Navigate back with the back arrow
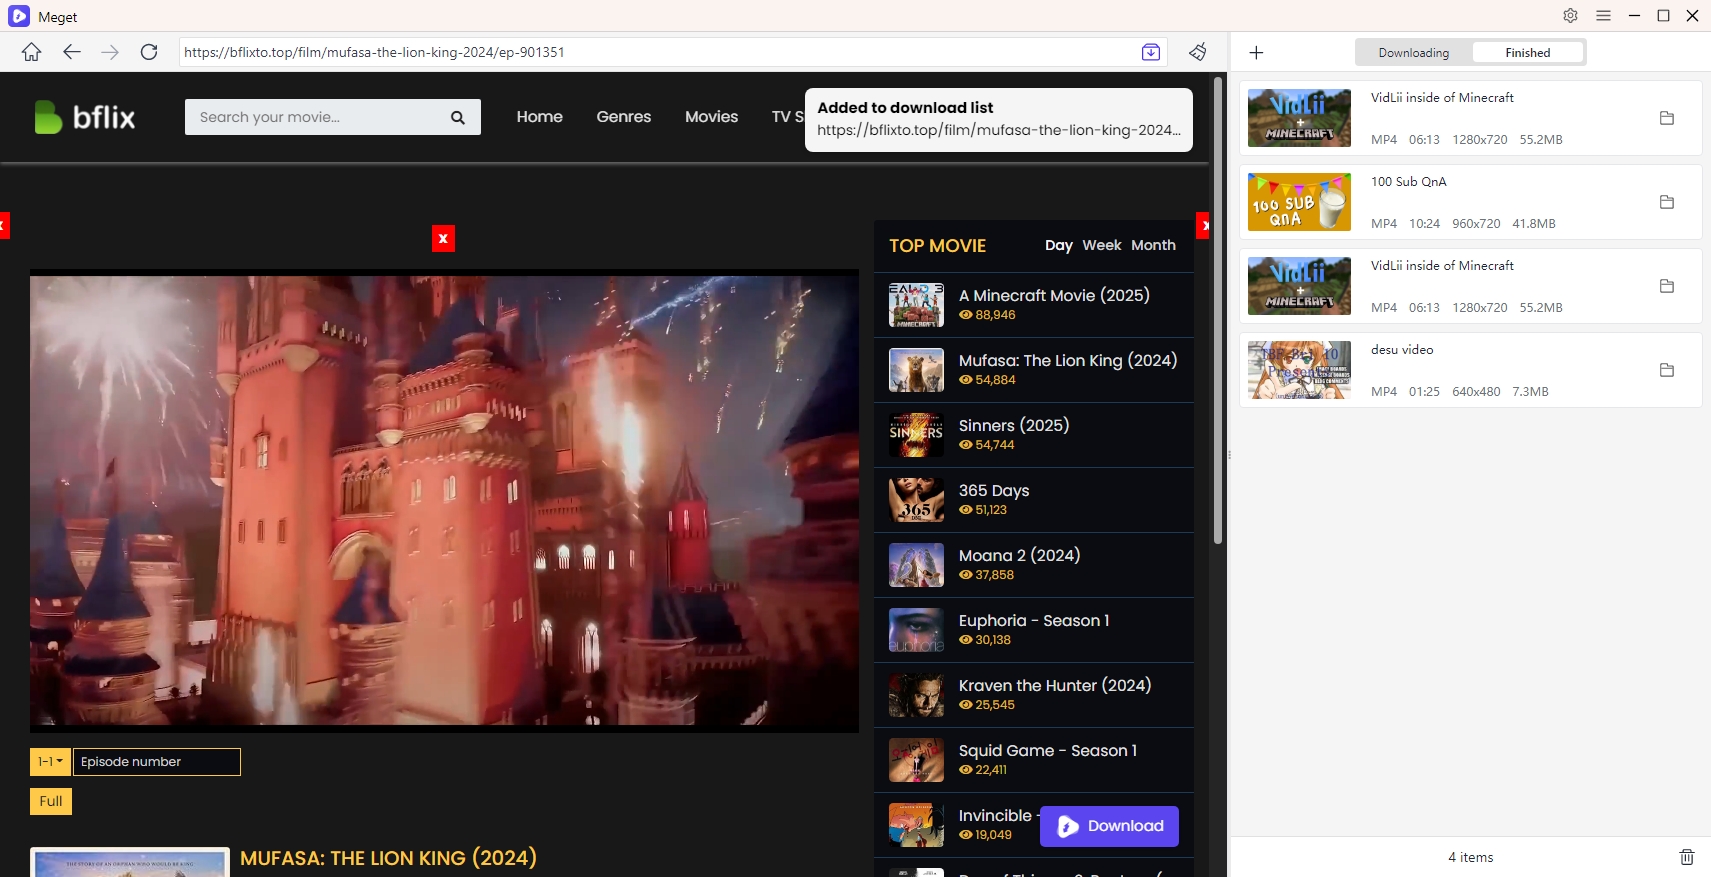This screenshot has width=1711, height=877. point(71,52)
